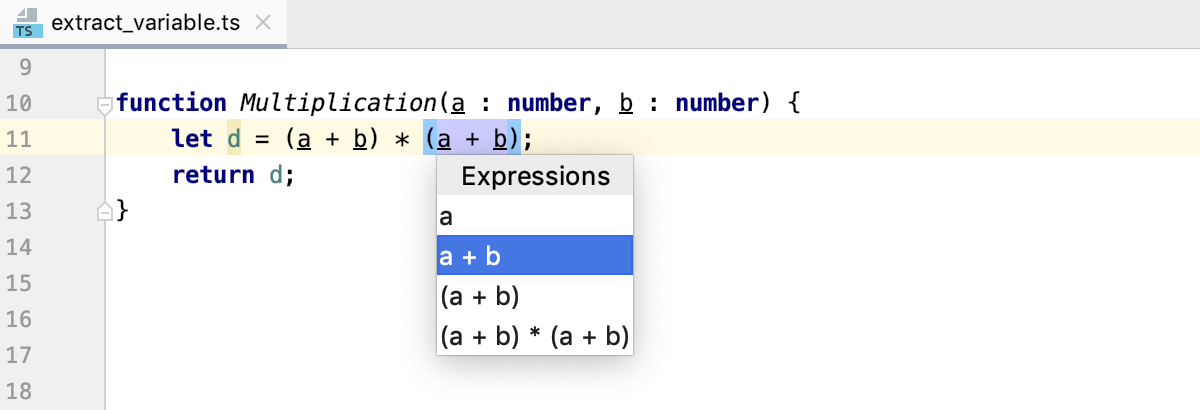This screenshot has width=1200, height=410.
Task: Click the highlighted second (a + b) selection
Action: [x=472, y=138]
